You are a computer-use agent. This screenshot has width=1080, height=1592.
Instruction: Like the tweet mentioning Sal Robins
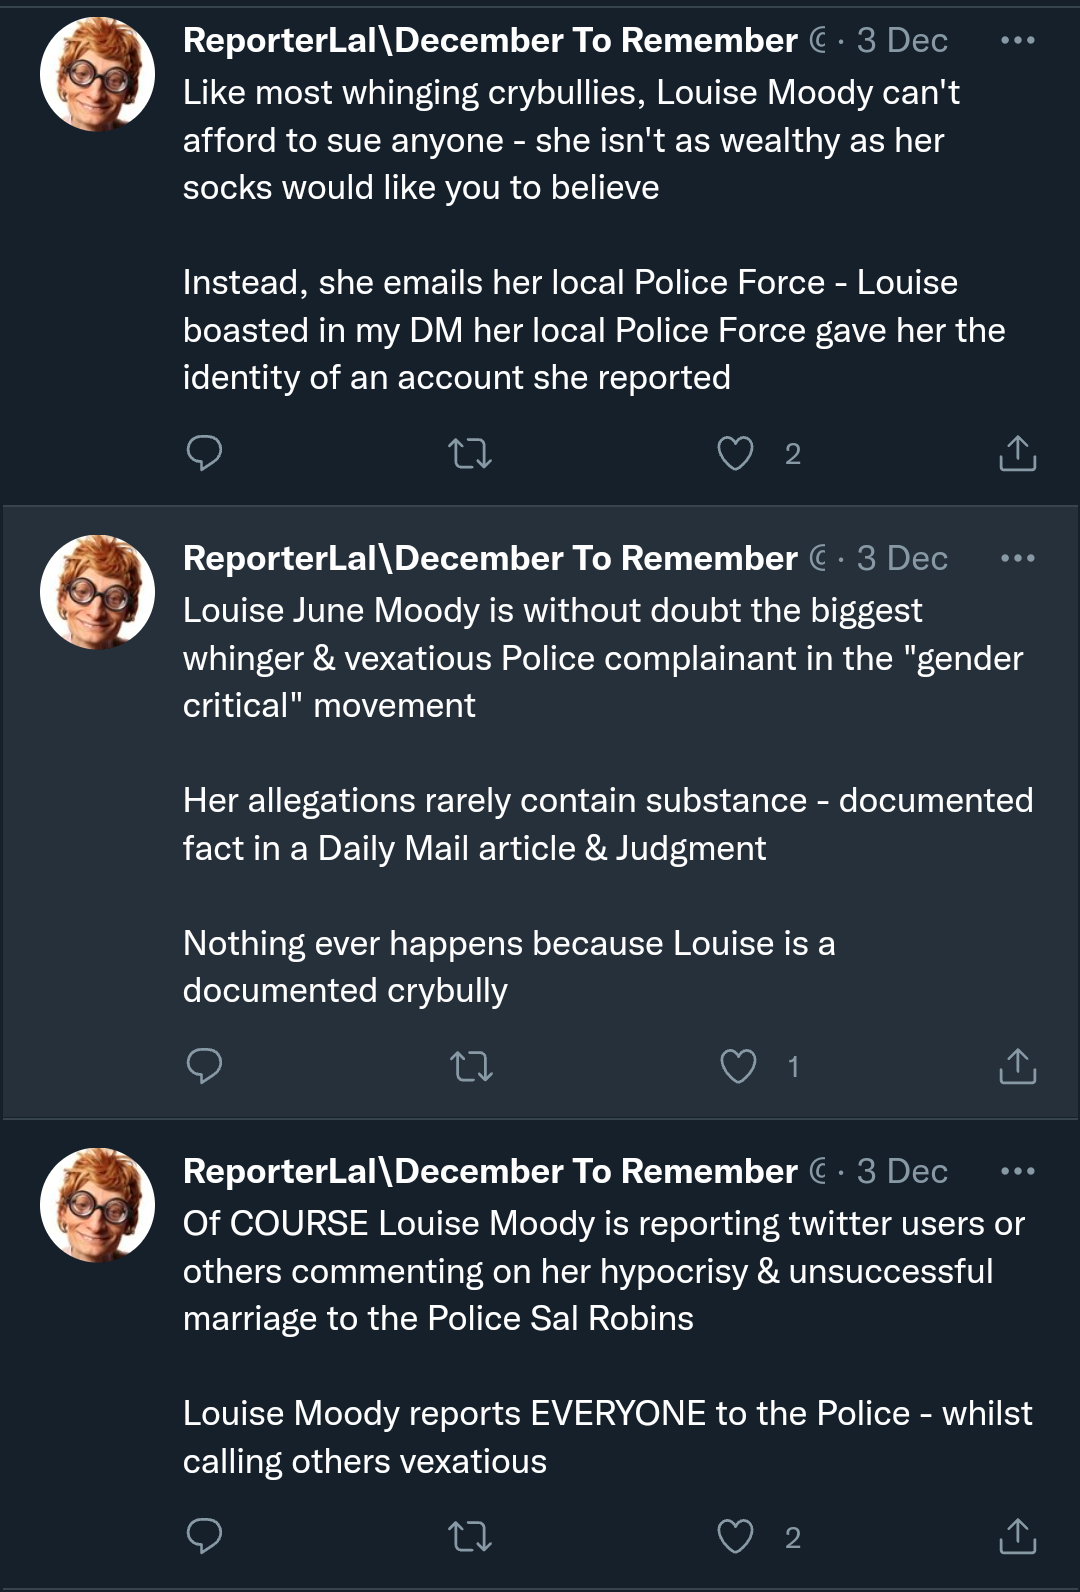point(736,1537)
